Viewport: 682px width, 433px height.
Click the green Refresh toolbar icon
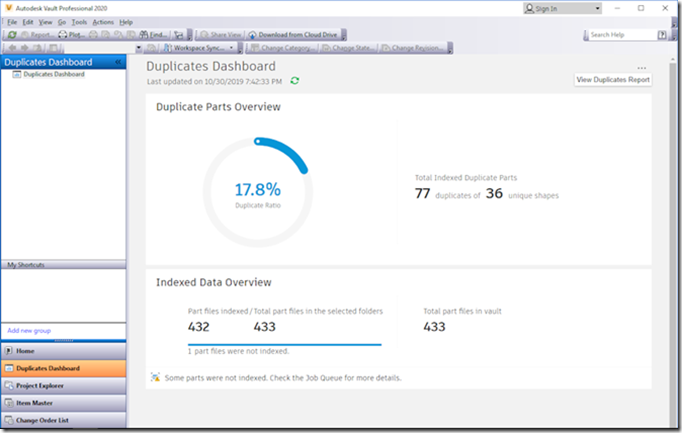tap(12, 35)
